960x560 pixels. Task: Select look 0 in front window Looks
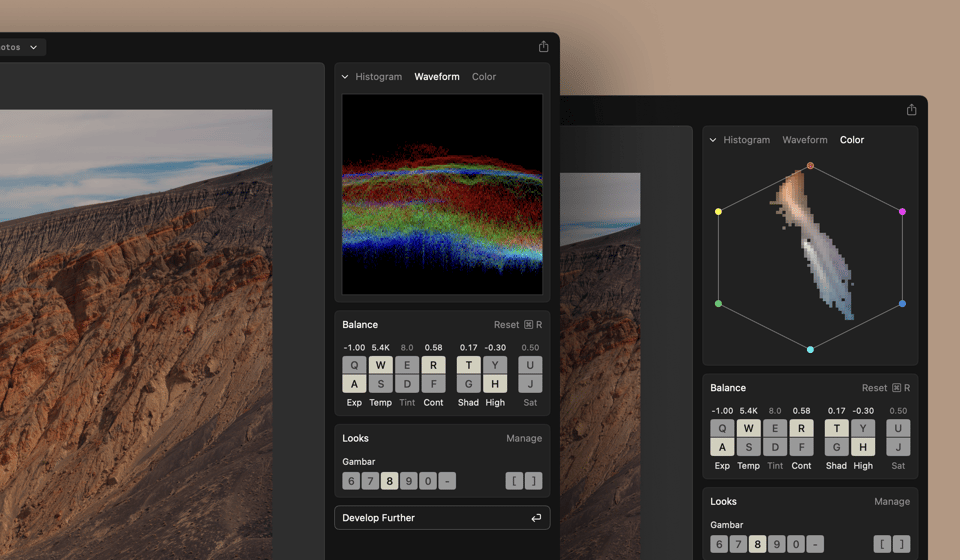428,481
